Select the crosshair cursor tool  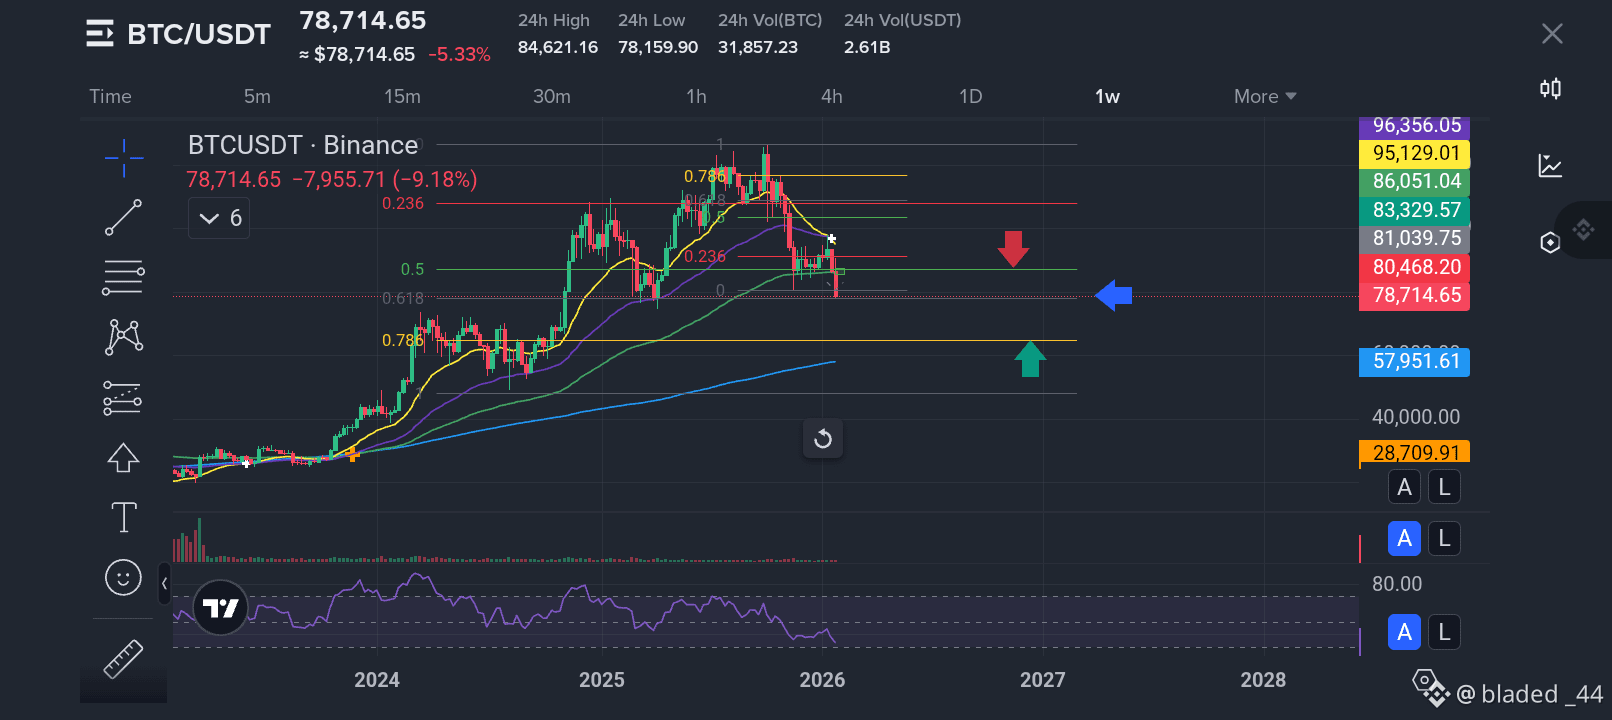(x=124, y=157)
